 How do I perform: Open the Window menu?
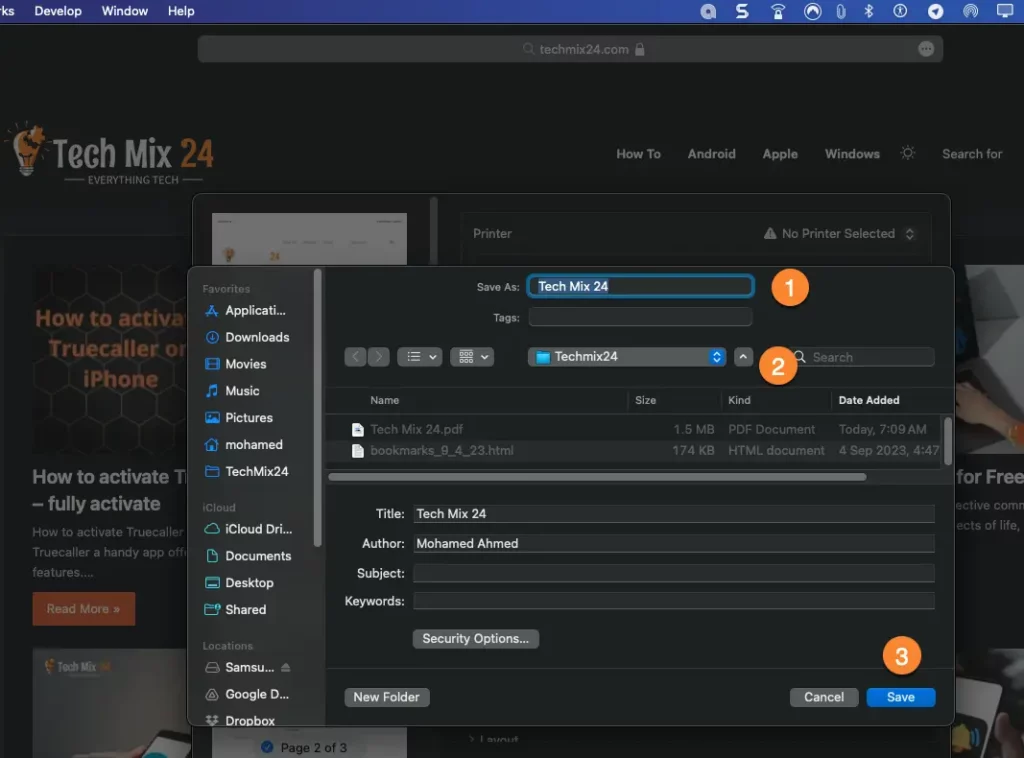tap(124, 11)
